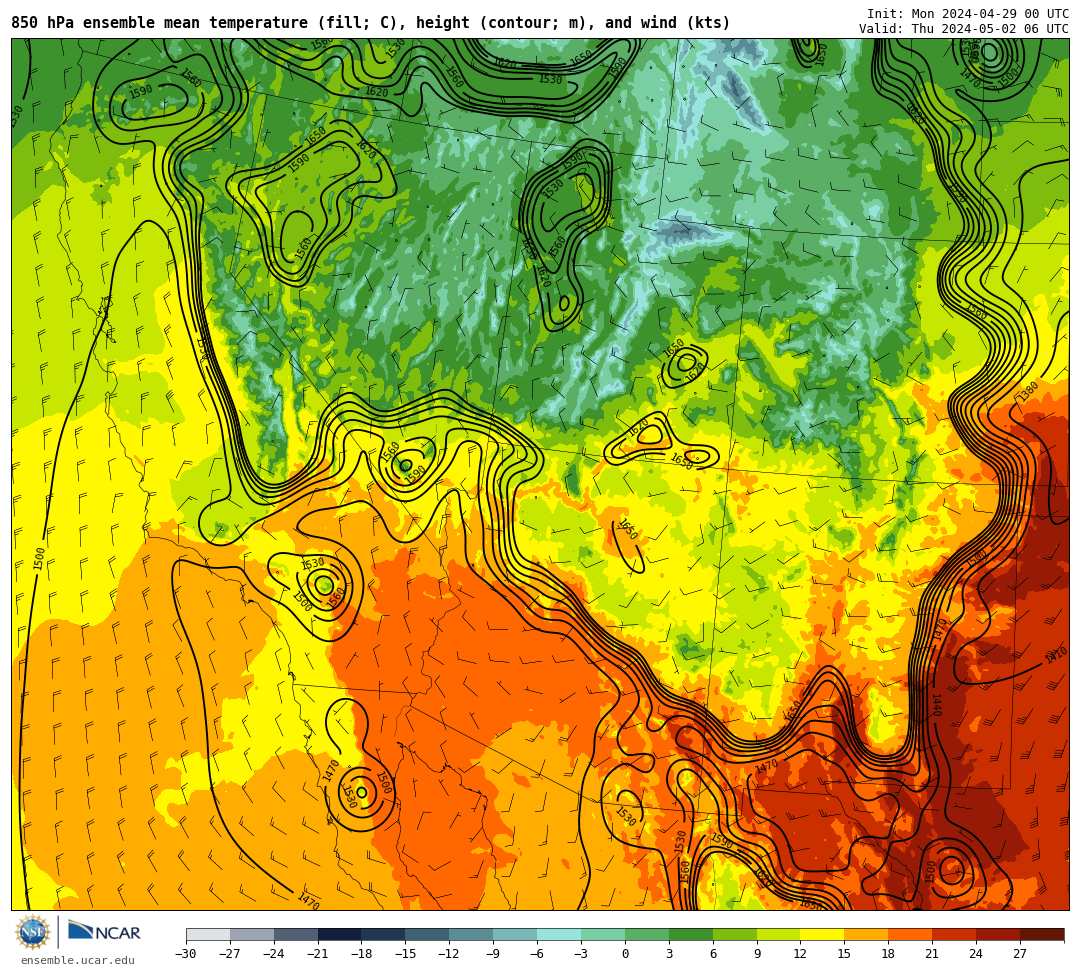Pick the 9 to 12 lime colorbar swatch
The image size is (1080, 973).
click(779, 934)
